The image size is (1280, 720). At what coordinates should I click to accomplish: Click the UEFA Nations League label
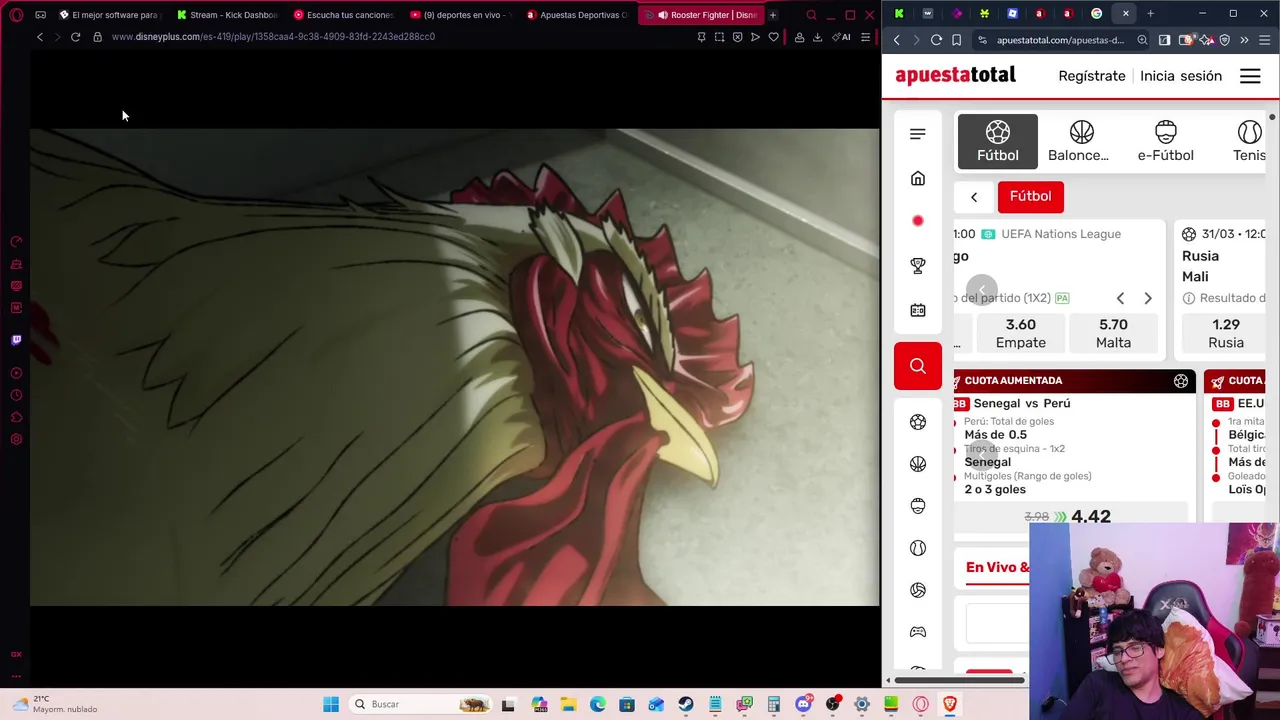pos(1061,234)
